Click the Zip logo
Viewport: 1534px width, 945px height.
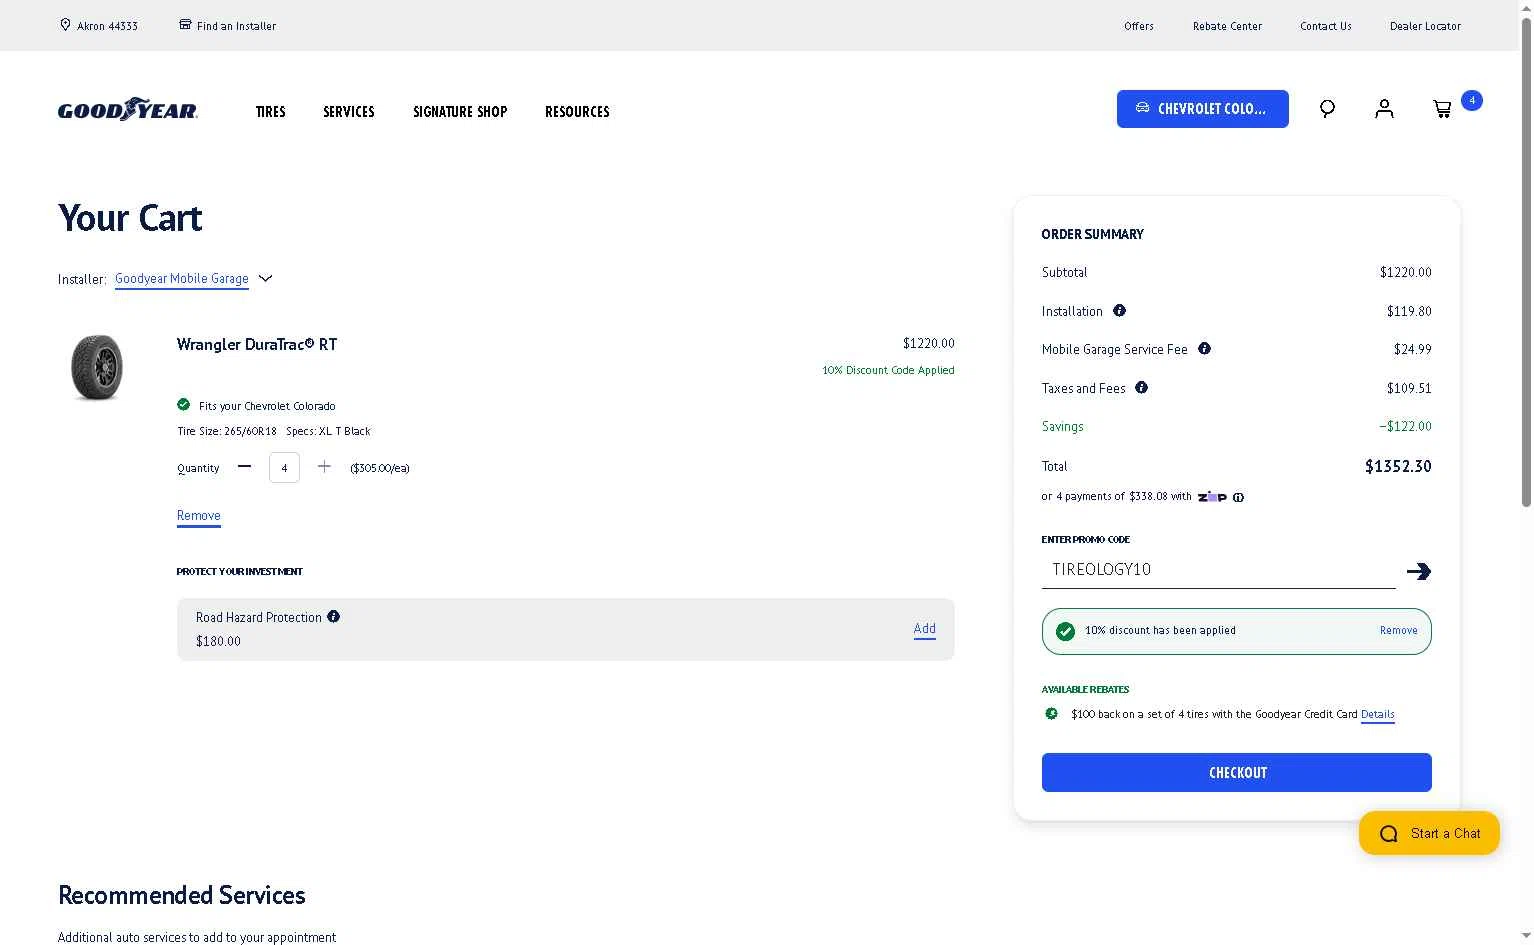pos(1212,497)
